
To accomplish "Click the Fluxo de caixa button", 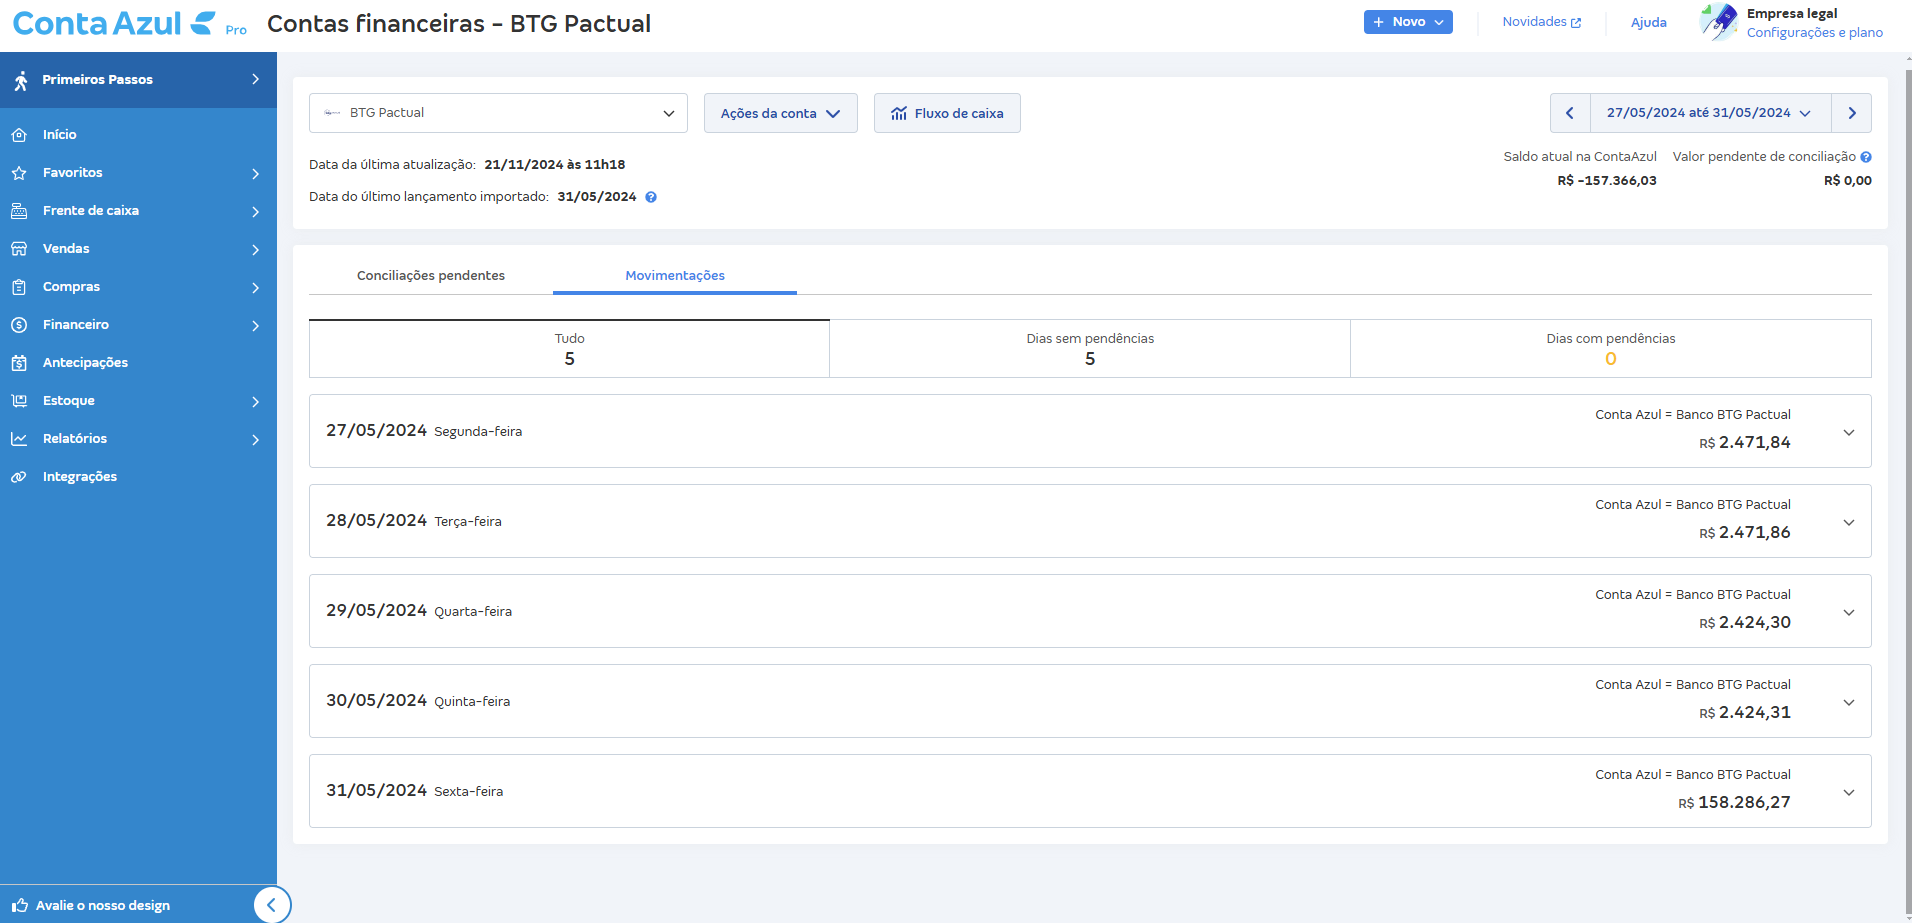I will (x=947, y=113).
